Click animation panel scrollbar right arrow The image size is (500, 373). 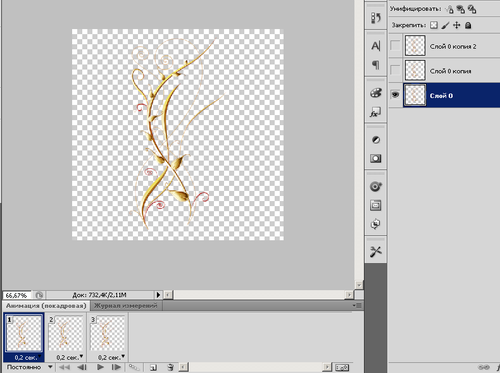pos(328,367)
